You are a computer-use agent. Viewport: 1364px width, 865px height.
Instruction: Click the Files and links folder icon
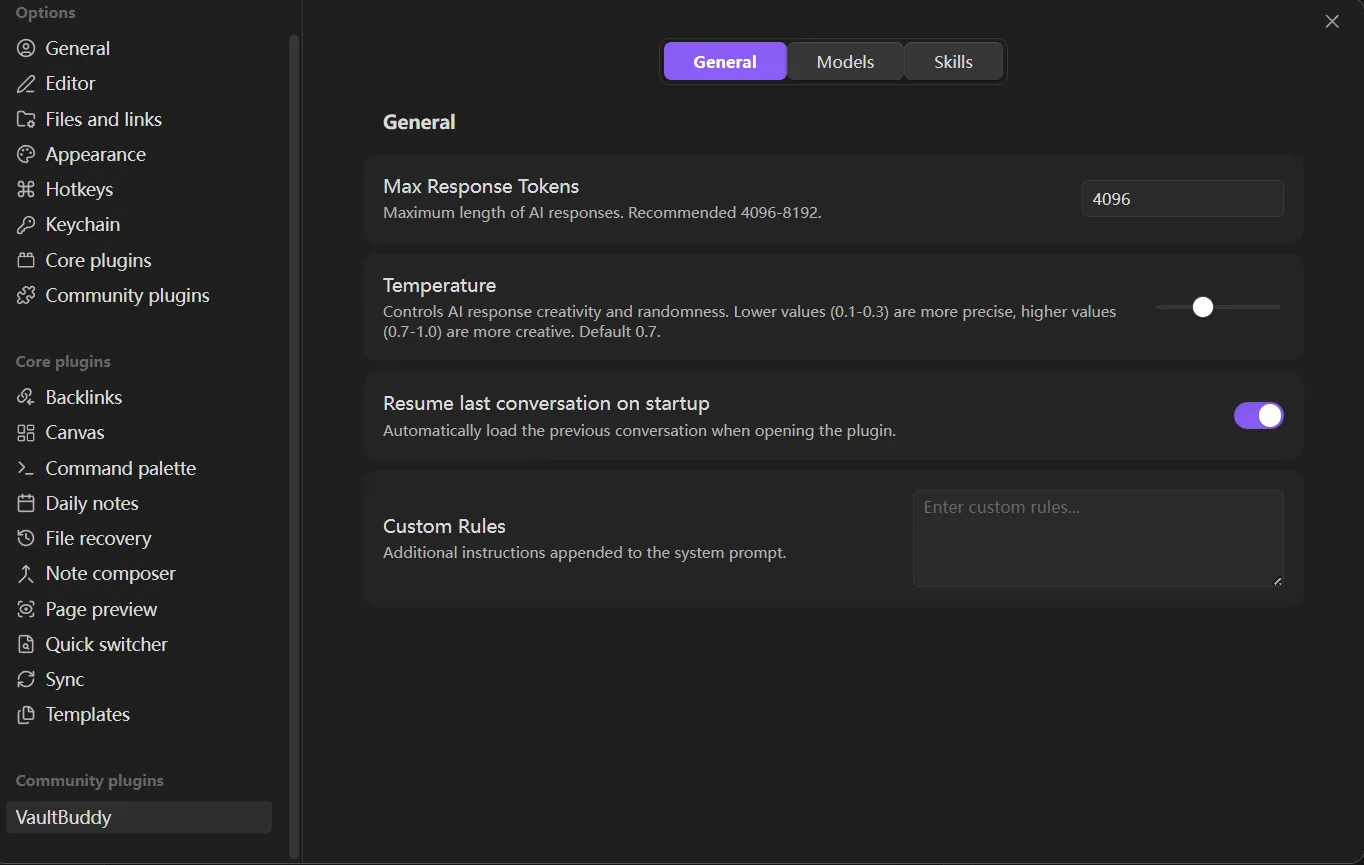(26, 119)
